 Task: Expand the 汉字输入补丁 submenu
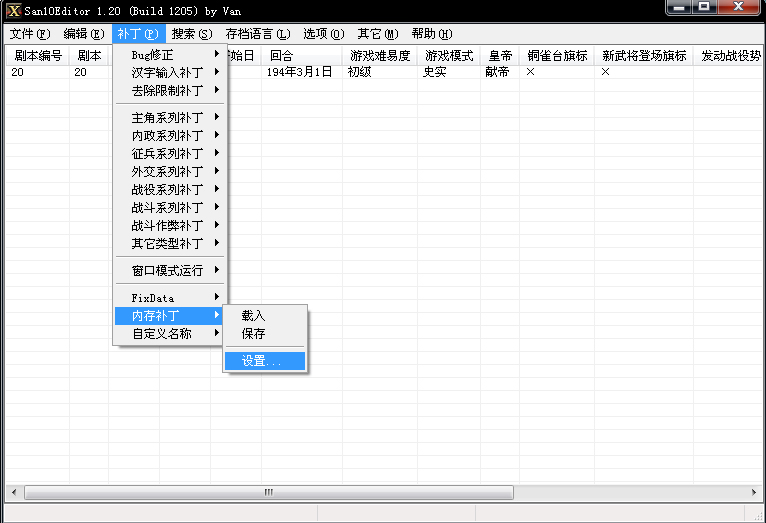click(x=169, y=73)
